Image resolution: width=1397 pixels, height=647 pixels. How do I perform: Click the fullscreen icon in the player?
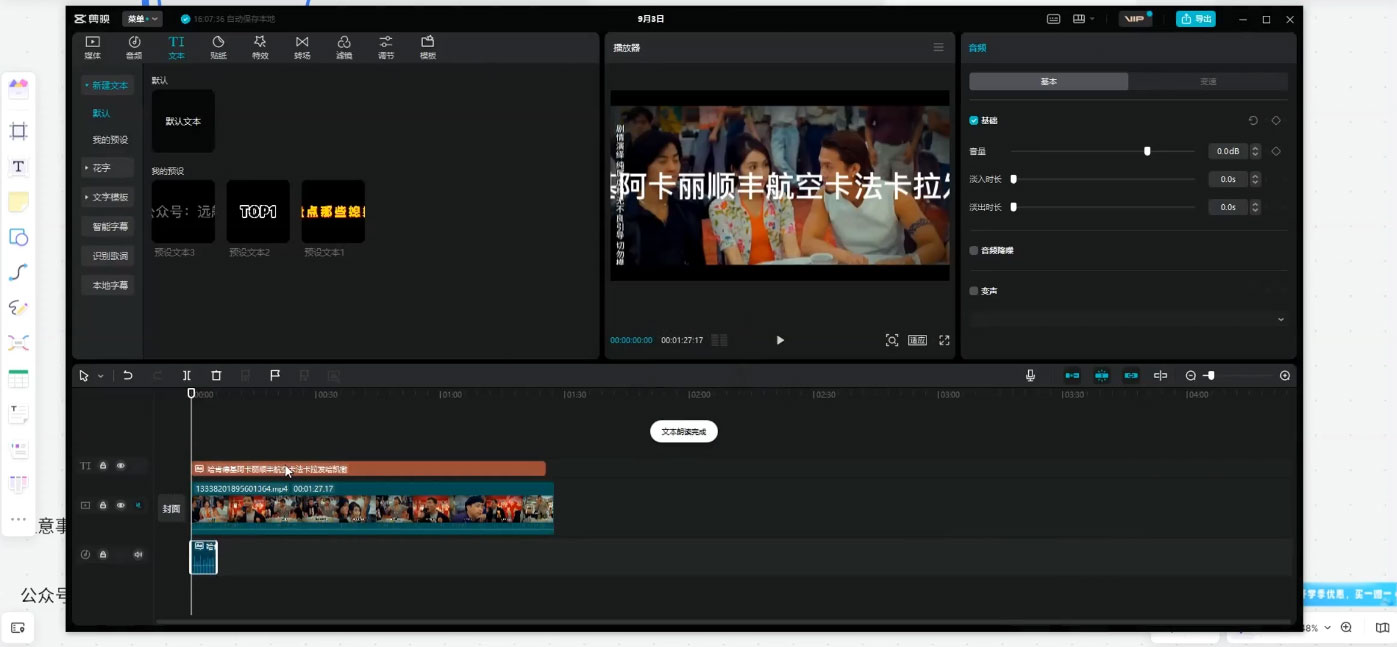[x=944, y=341]
